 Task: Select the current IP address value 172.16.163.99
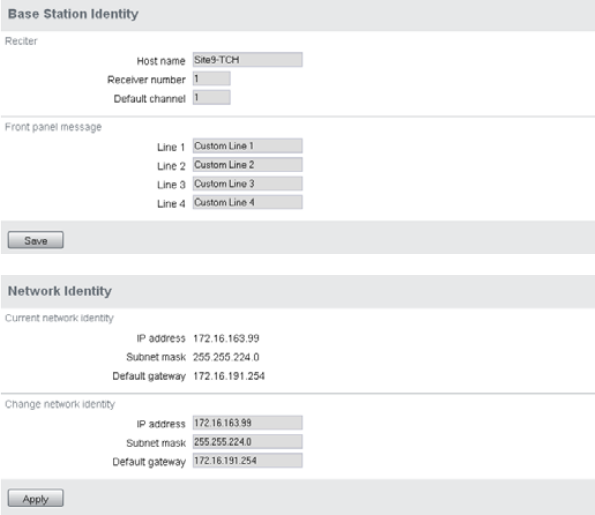226,338
